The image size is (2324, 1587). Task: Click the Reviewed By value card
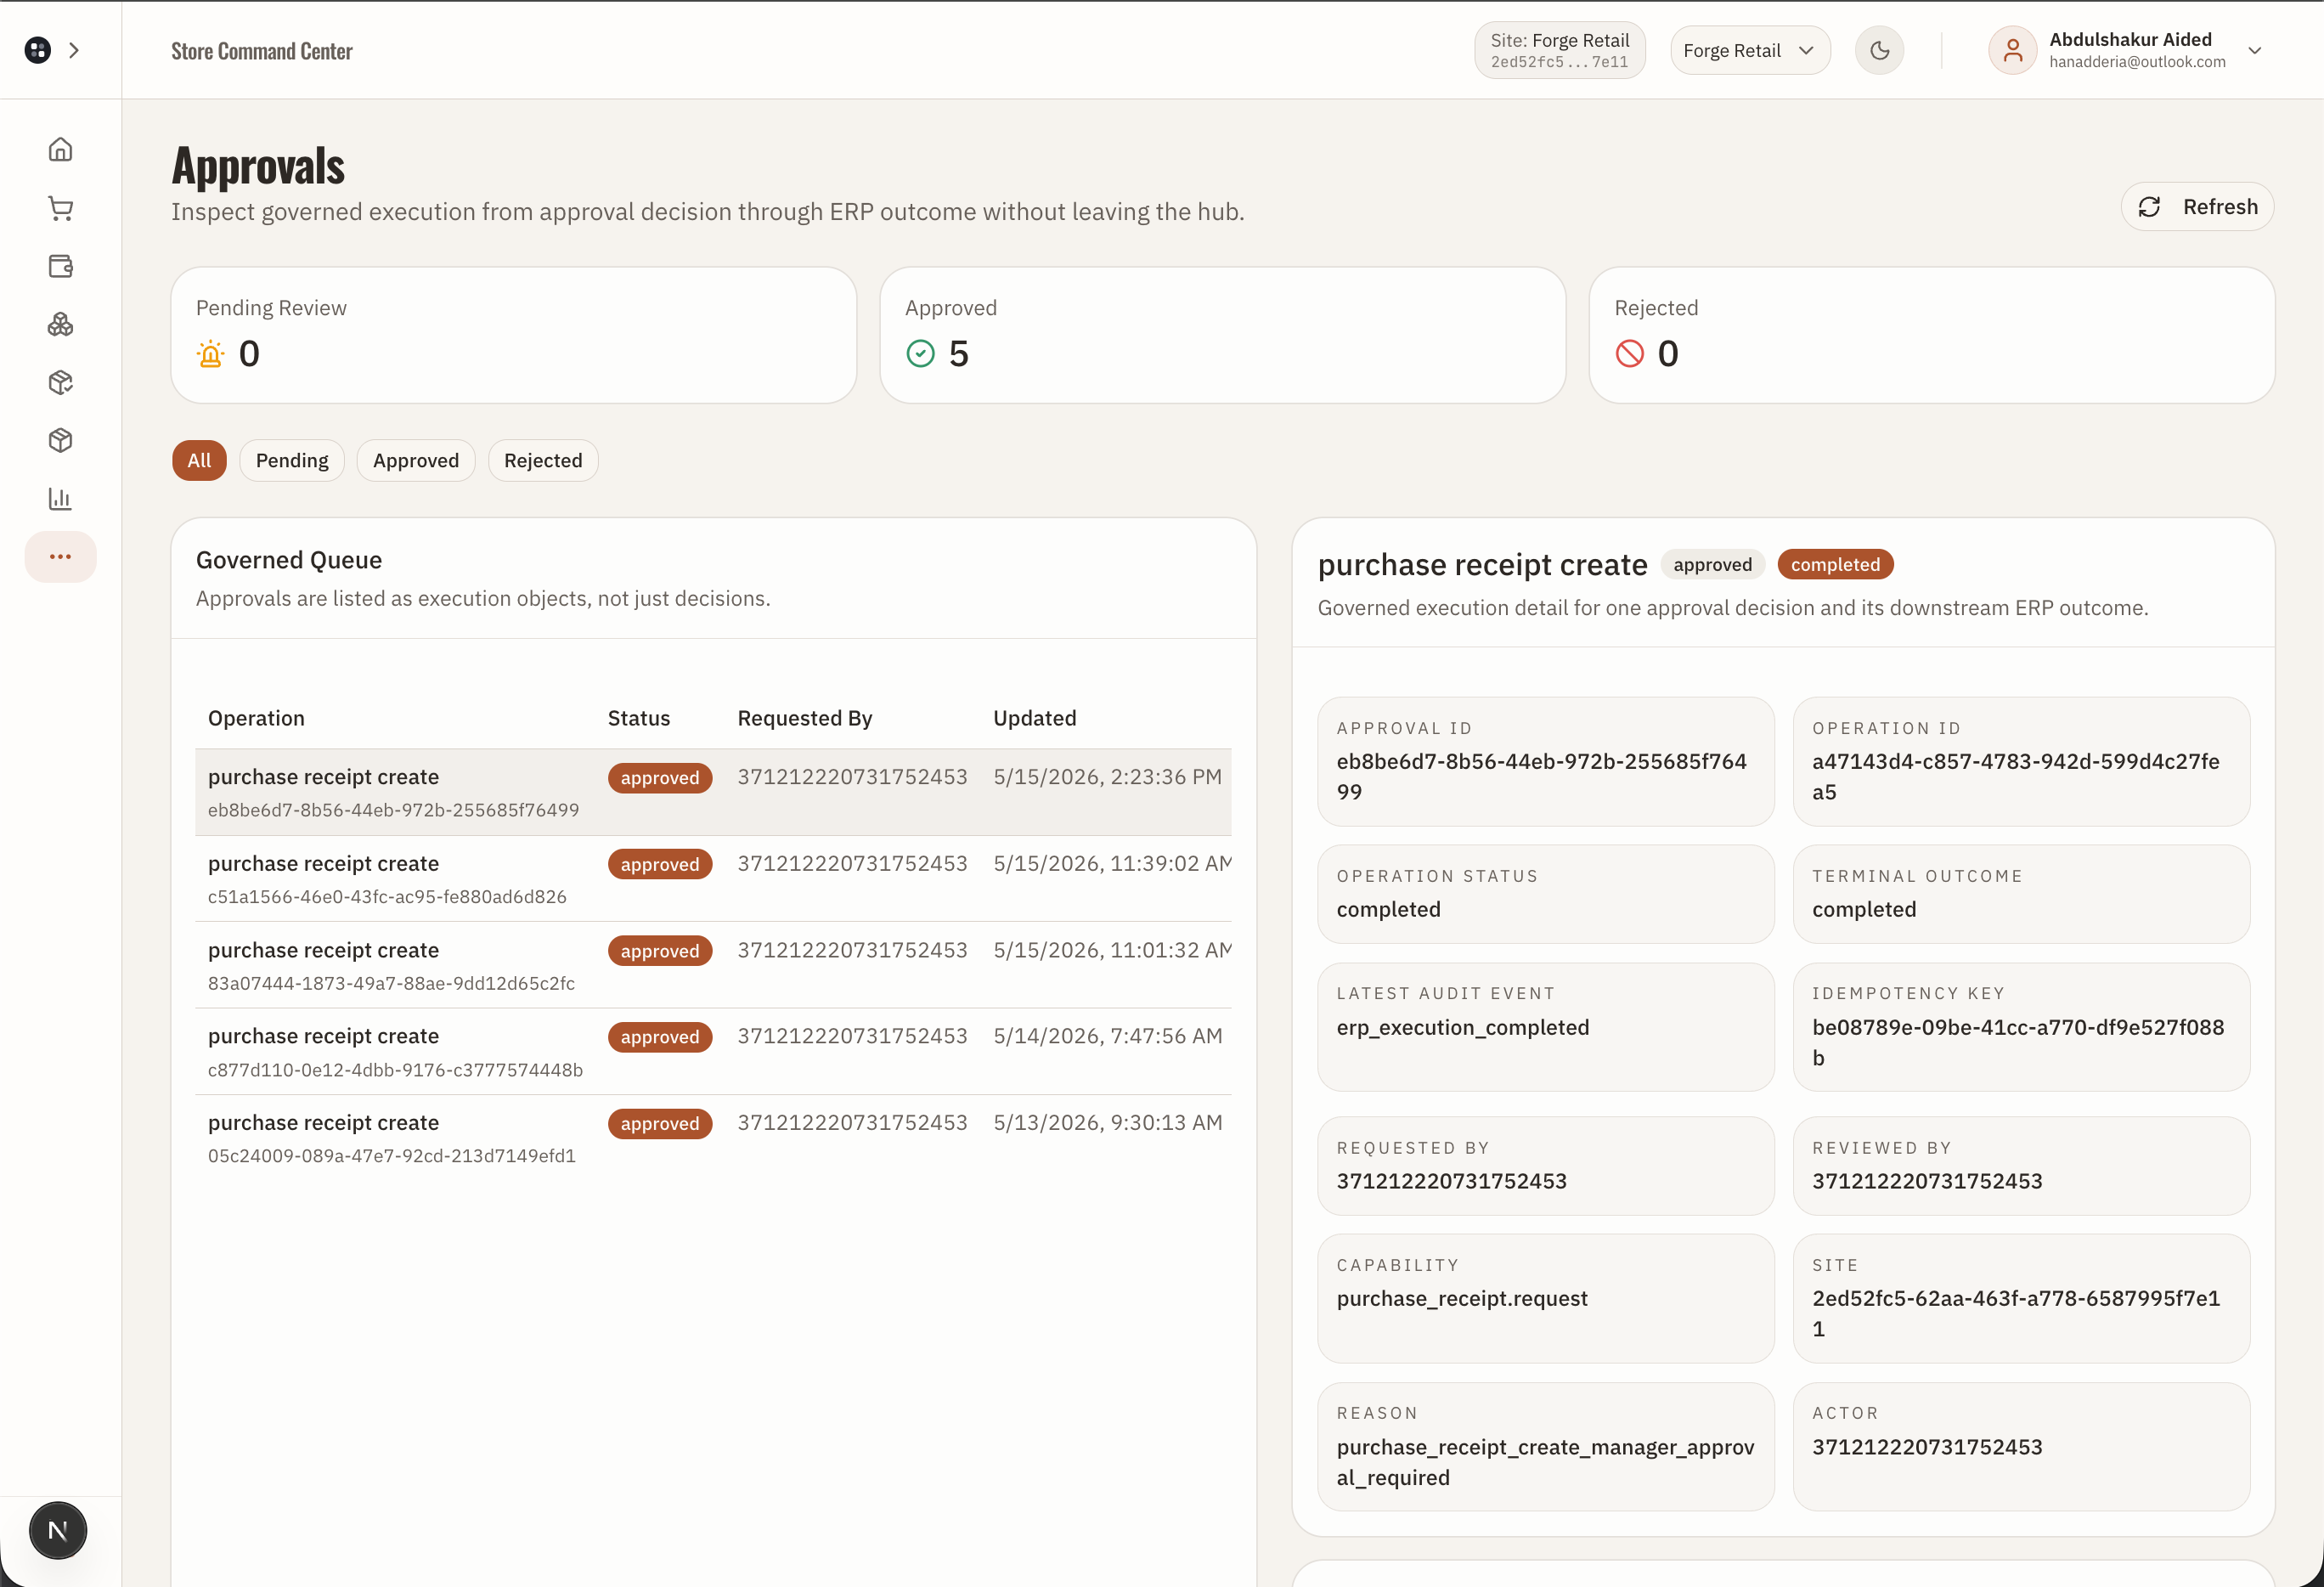(x=2021, y=1165)
